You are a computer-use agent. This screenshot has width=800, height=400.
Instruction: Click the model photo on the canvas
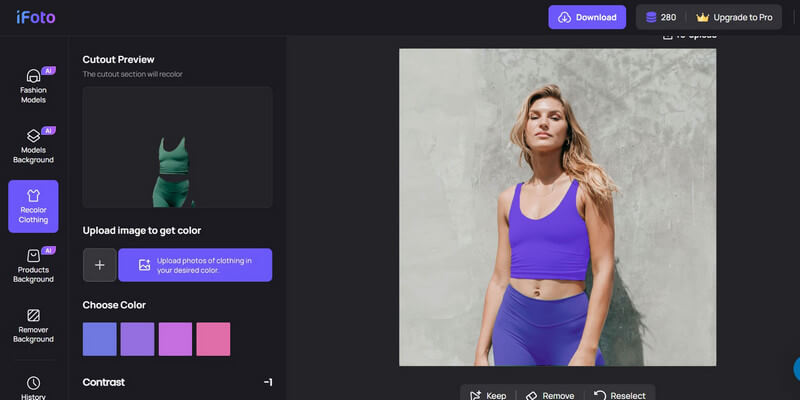[x=557, y=207]
